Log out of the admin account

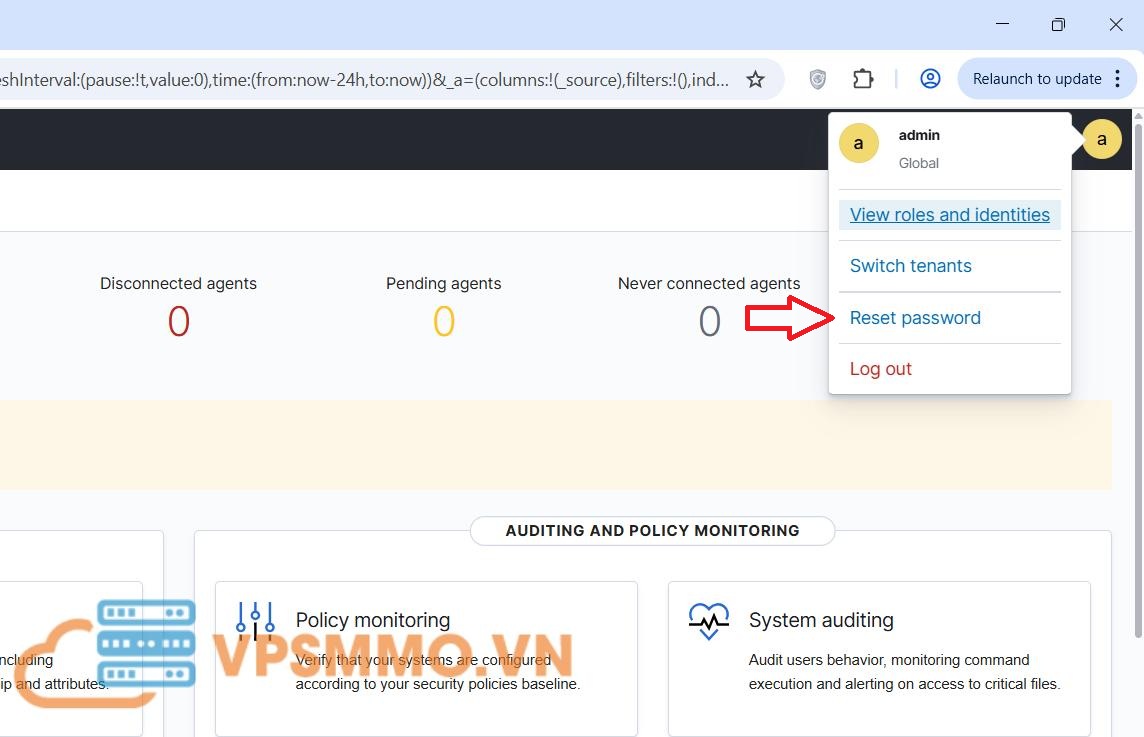pyautogui.click(x=880, y=369)
